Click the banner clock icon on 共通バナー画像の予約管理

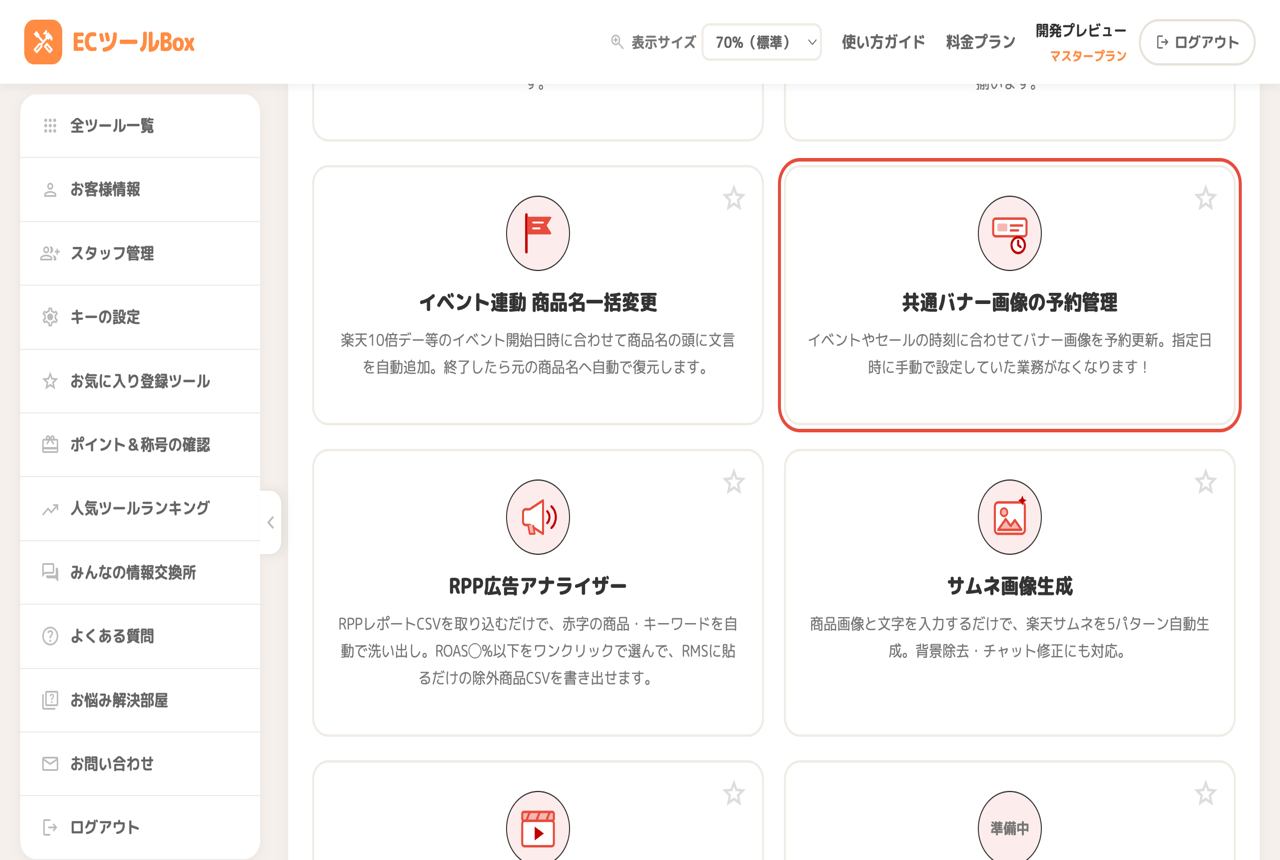pos(1010,233)
